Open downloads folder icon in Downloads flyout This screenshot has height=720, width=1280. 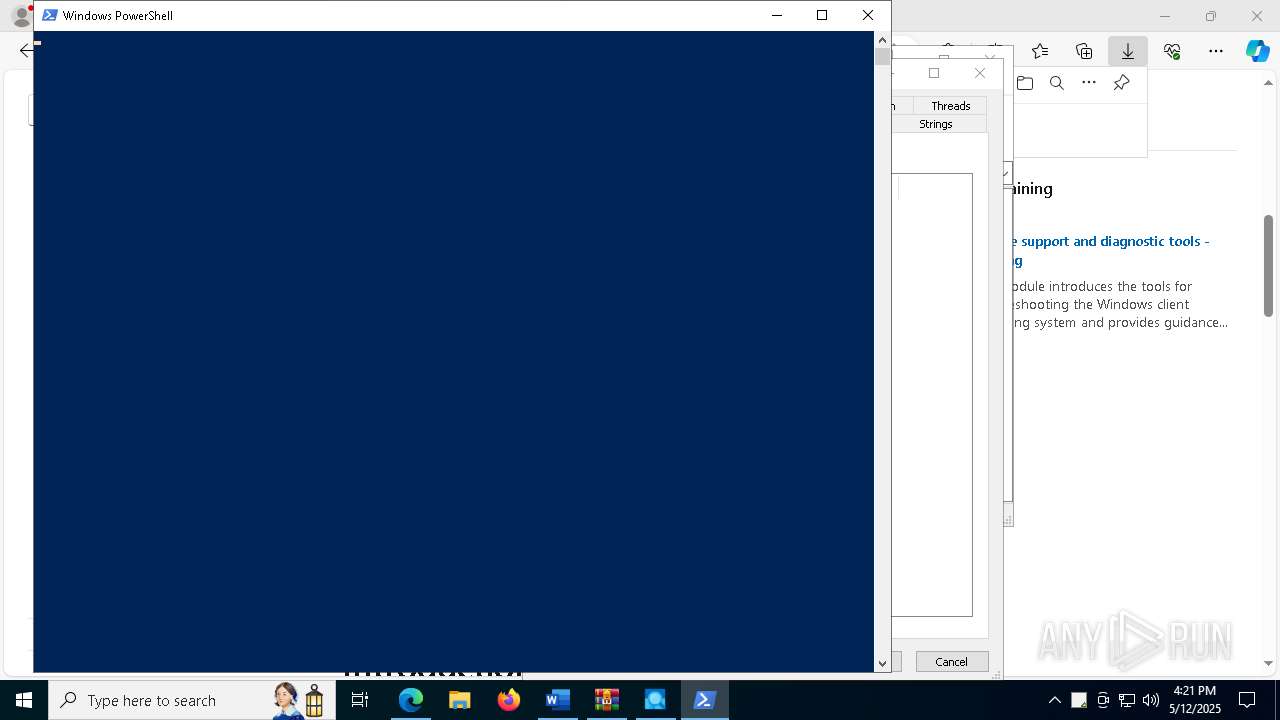coord(1025,83)
